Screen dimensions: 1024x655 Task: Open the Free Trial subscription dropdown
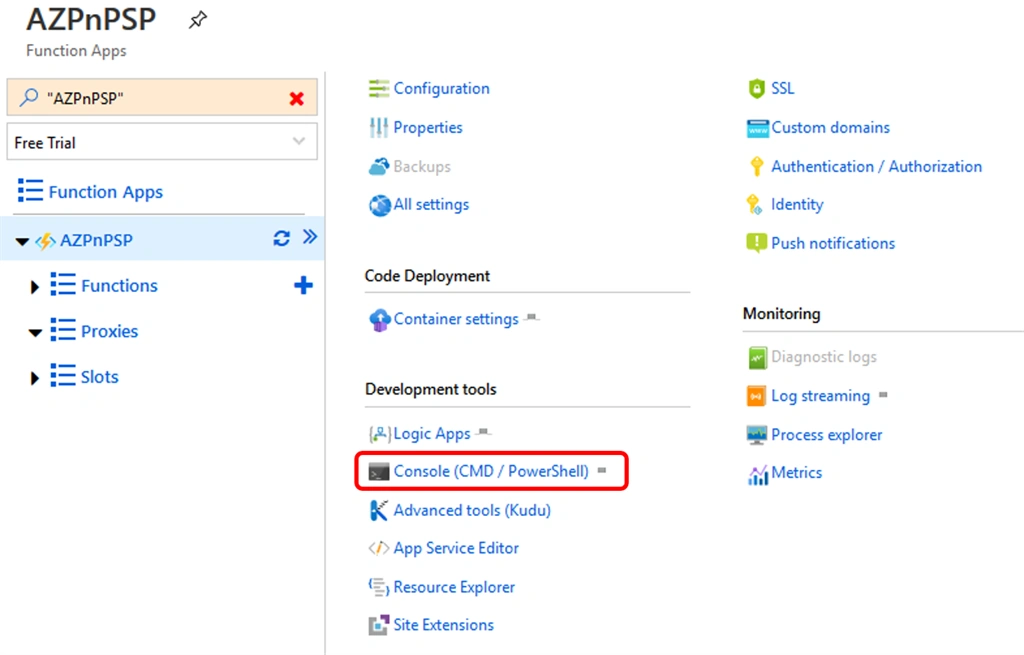[162, 142]
